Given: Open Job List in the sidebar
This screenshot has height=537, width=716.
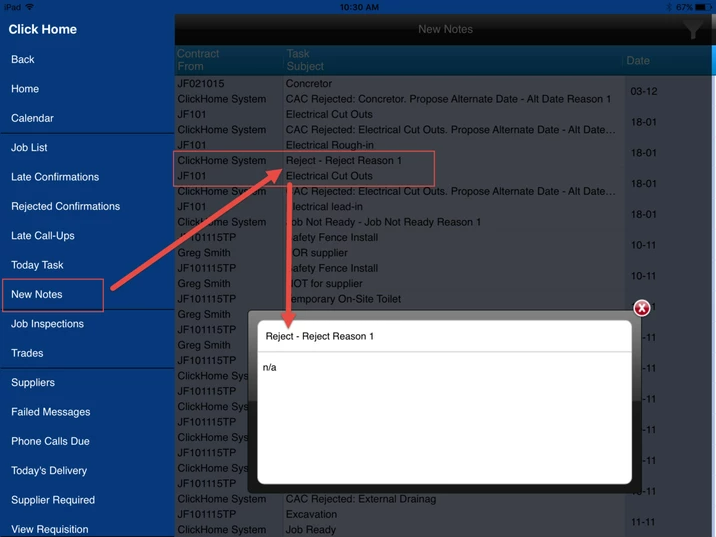Looking at the screenshot, I should coord(29,147).
